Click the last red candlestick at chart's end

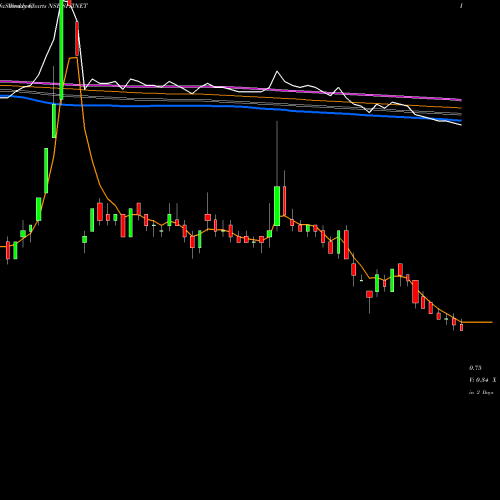[462, 327]
